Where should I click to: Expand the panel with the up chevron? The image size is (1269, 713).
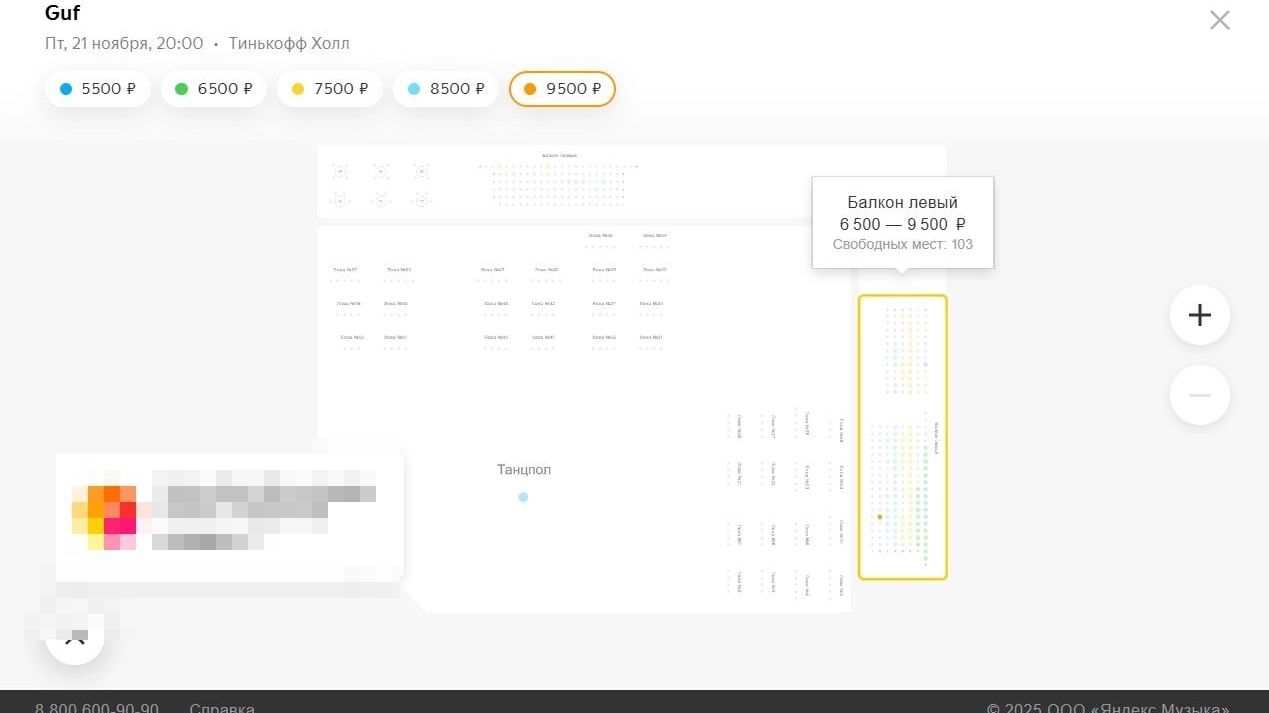tap(75, 640)
